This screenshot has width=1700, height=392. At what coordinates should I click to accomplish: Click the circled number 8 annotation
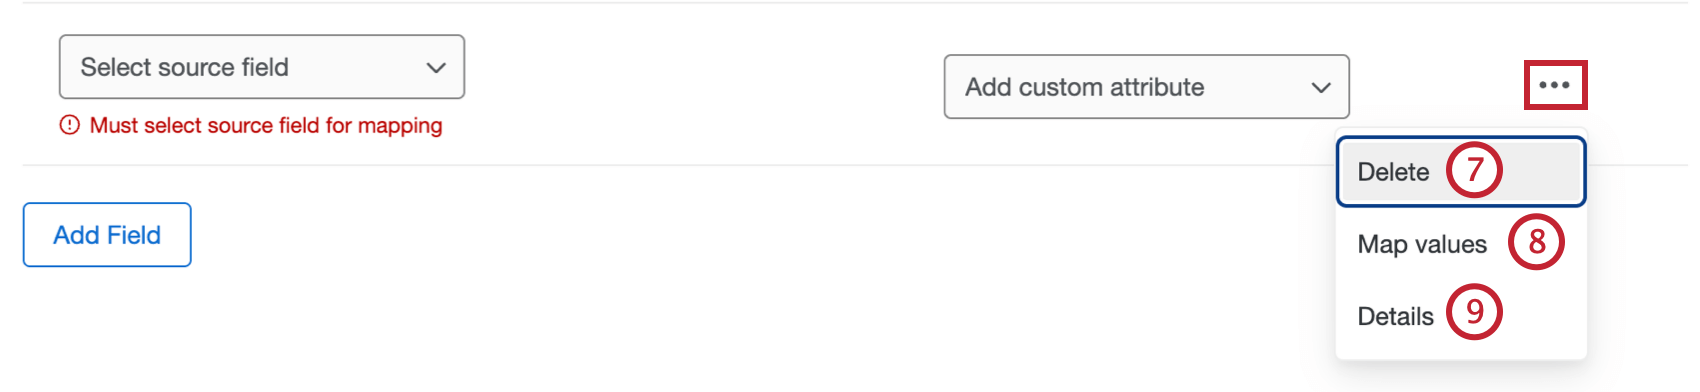click(x=1536, y=242)
